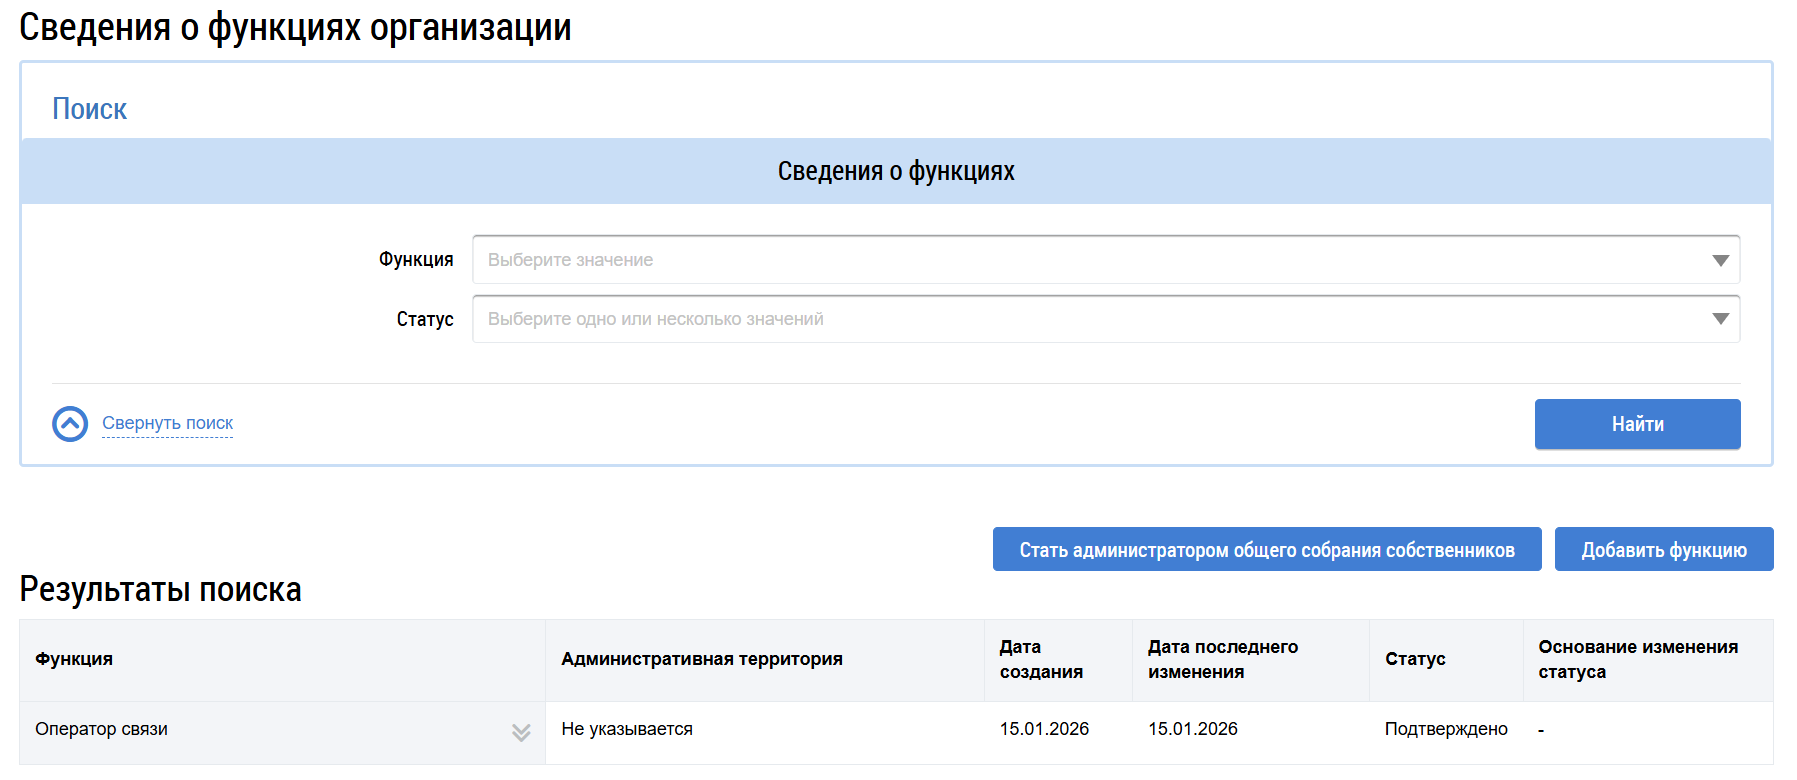Image resolution: width=1797 pixels, height=780 pixels.
Task: Click the Свернуть поиск link
Action: [x=167, y=423]
